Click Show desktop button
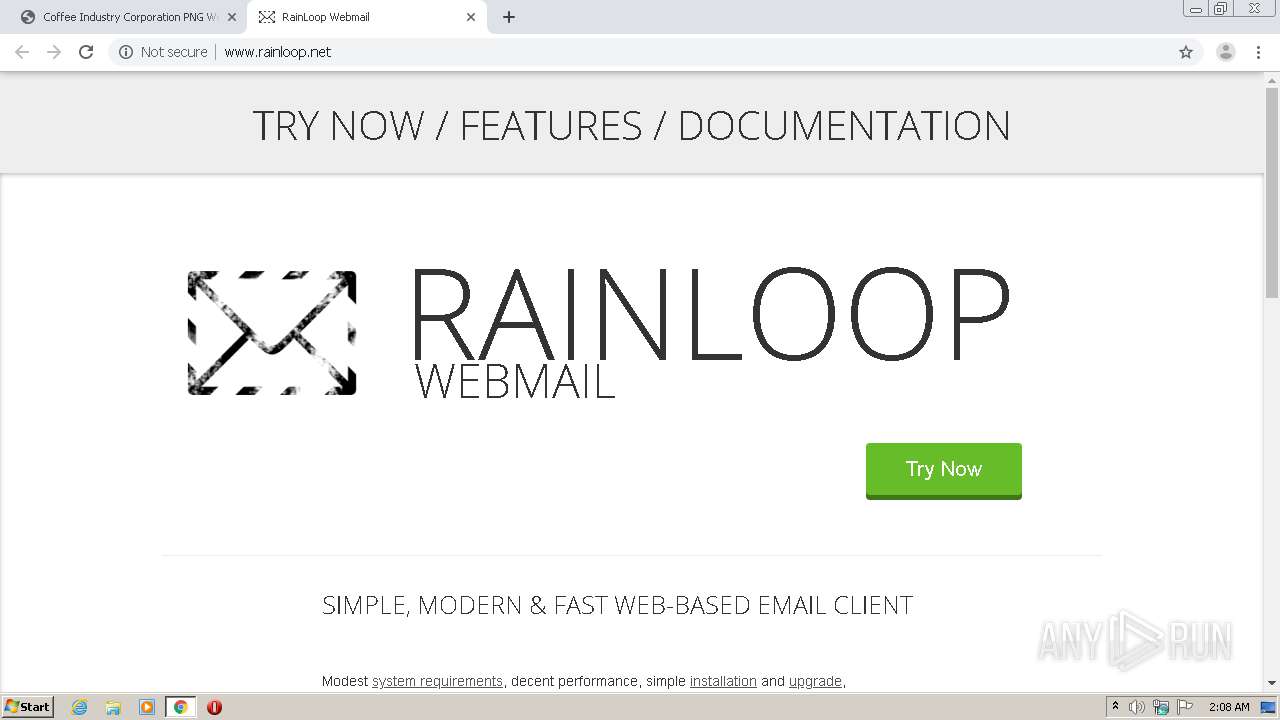1280x720 pixels. 1268,707
